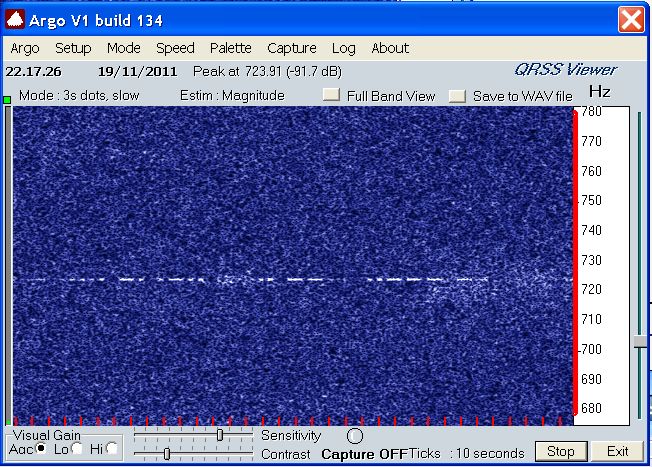The image size is (652, 467).
Task: Open the Mode menu
Action: pyautogui.click(x=123, y=48)
